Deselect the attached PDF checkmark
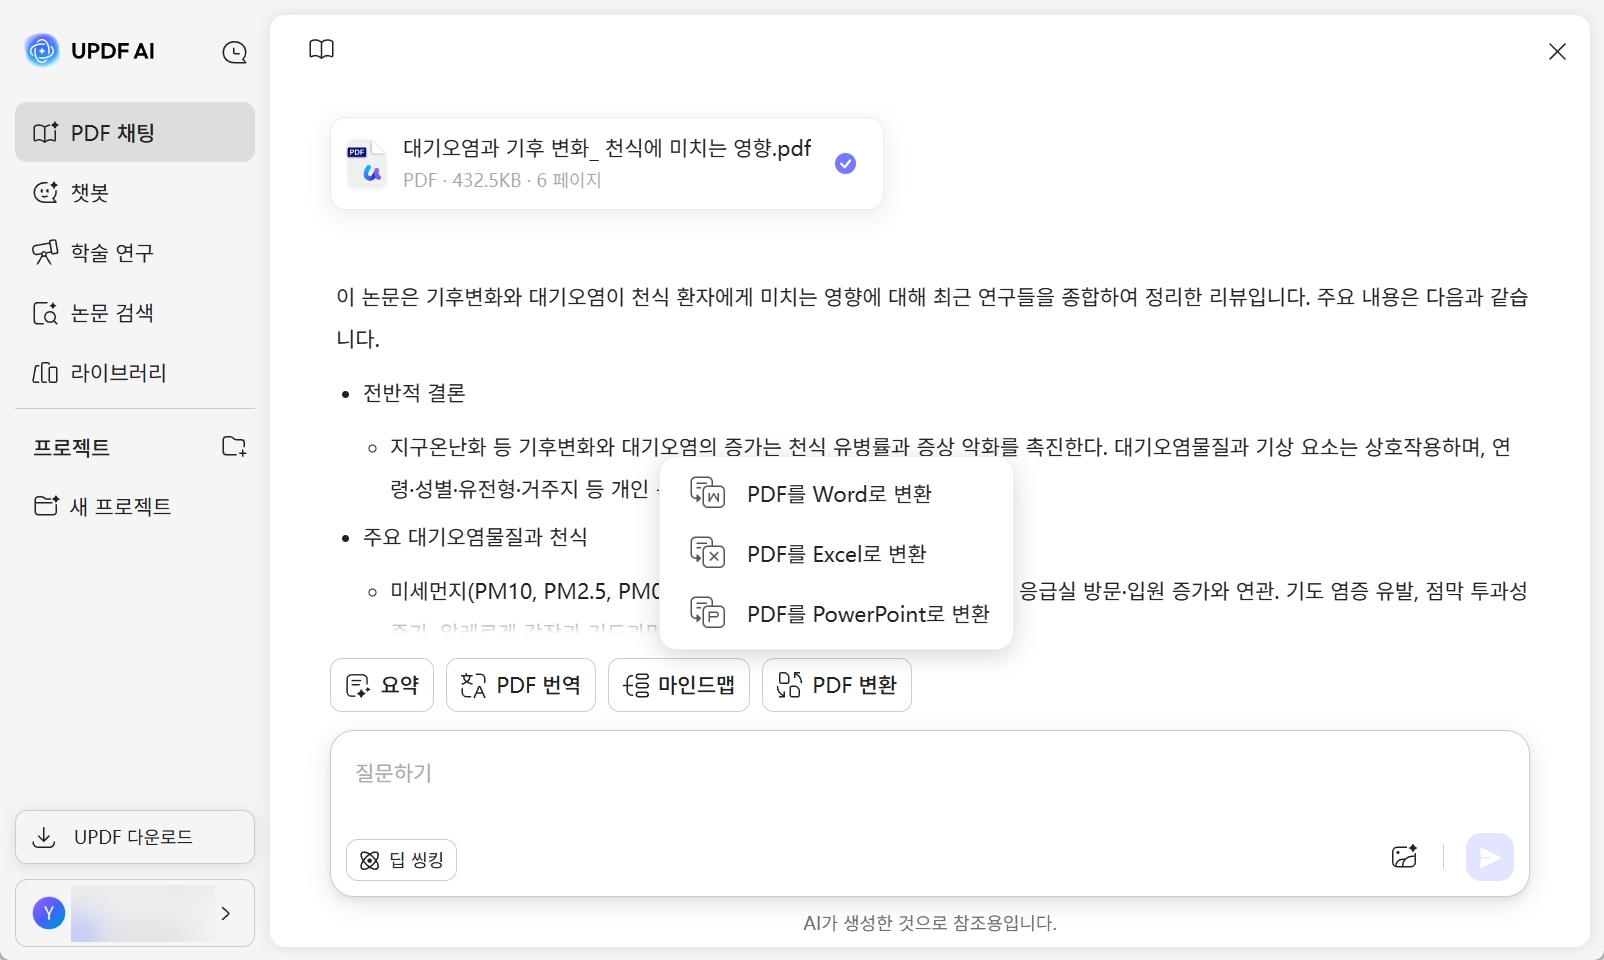 (845, 162)
